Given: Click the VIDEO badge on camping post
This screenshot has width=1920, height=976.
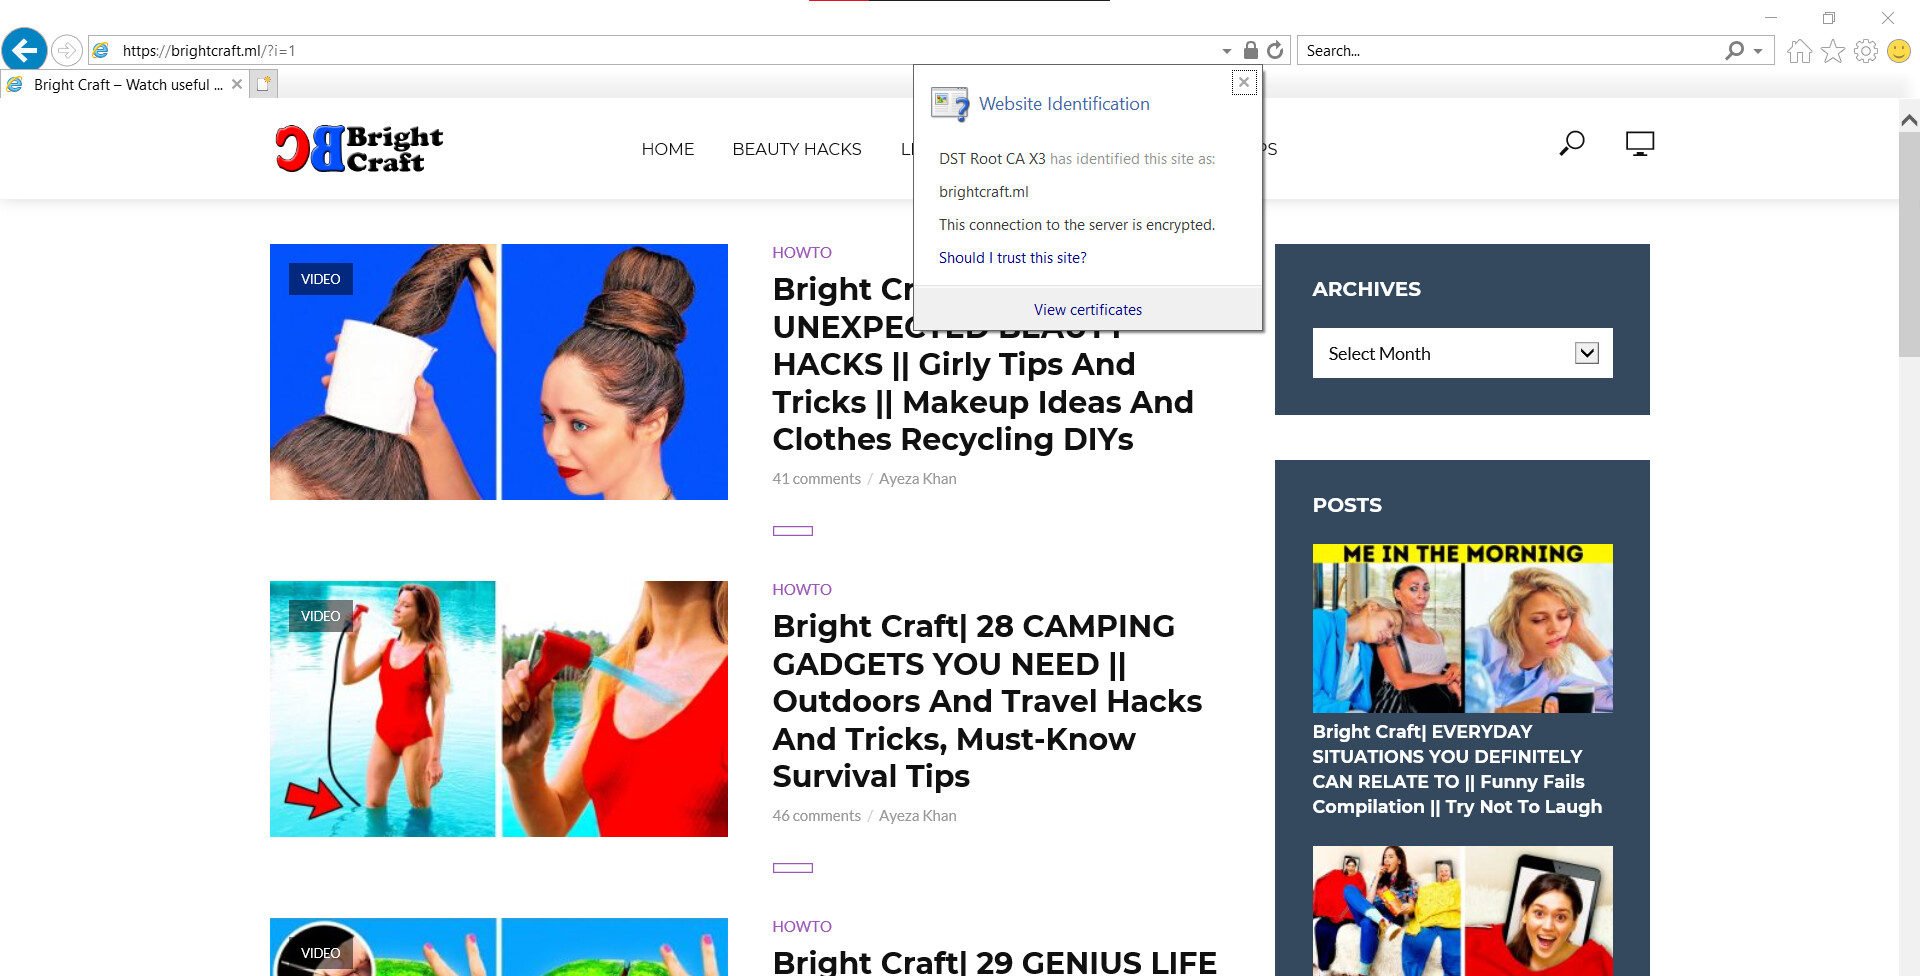Looking at the screenshot, I should click(321, 616).
